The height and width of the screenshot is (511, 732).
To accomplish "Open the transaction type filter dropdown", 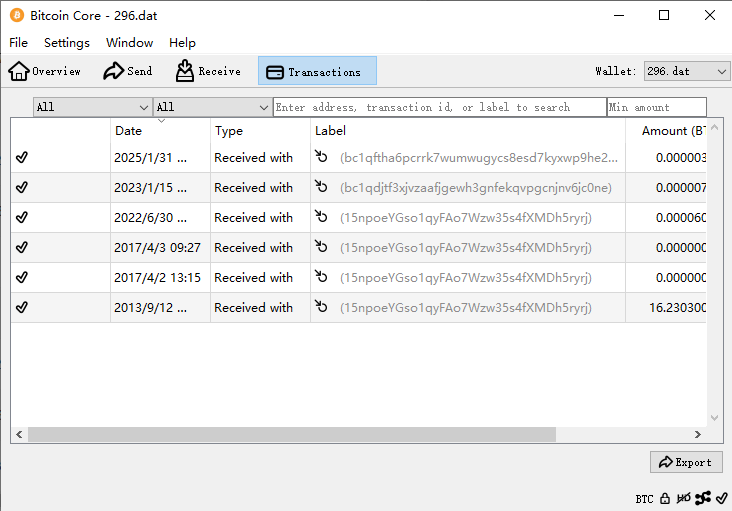I will 212,107.
